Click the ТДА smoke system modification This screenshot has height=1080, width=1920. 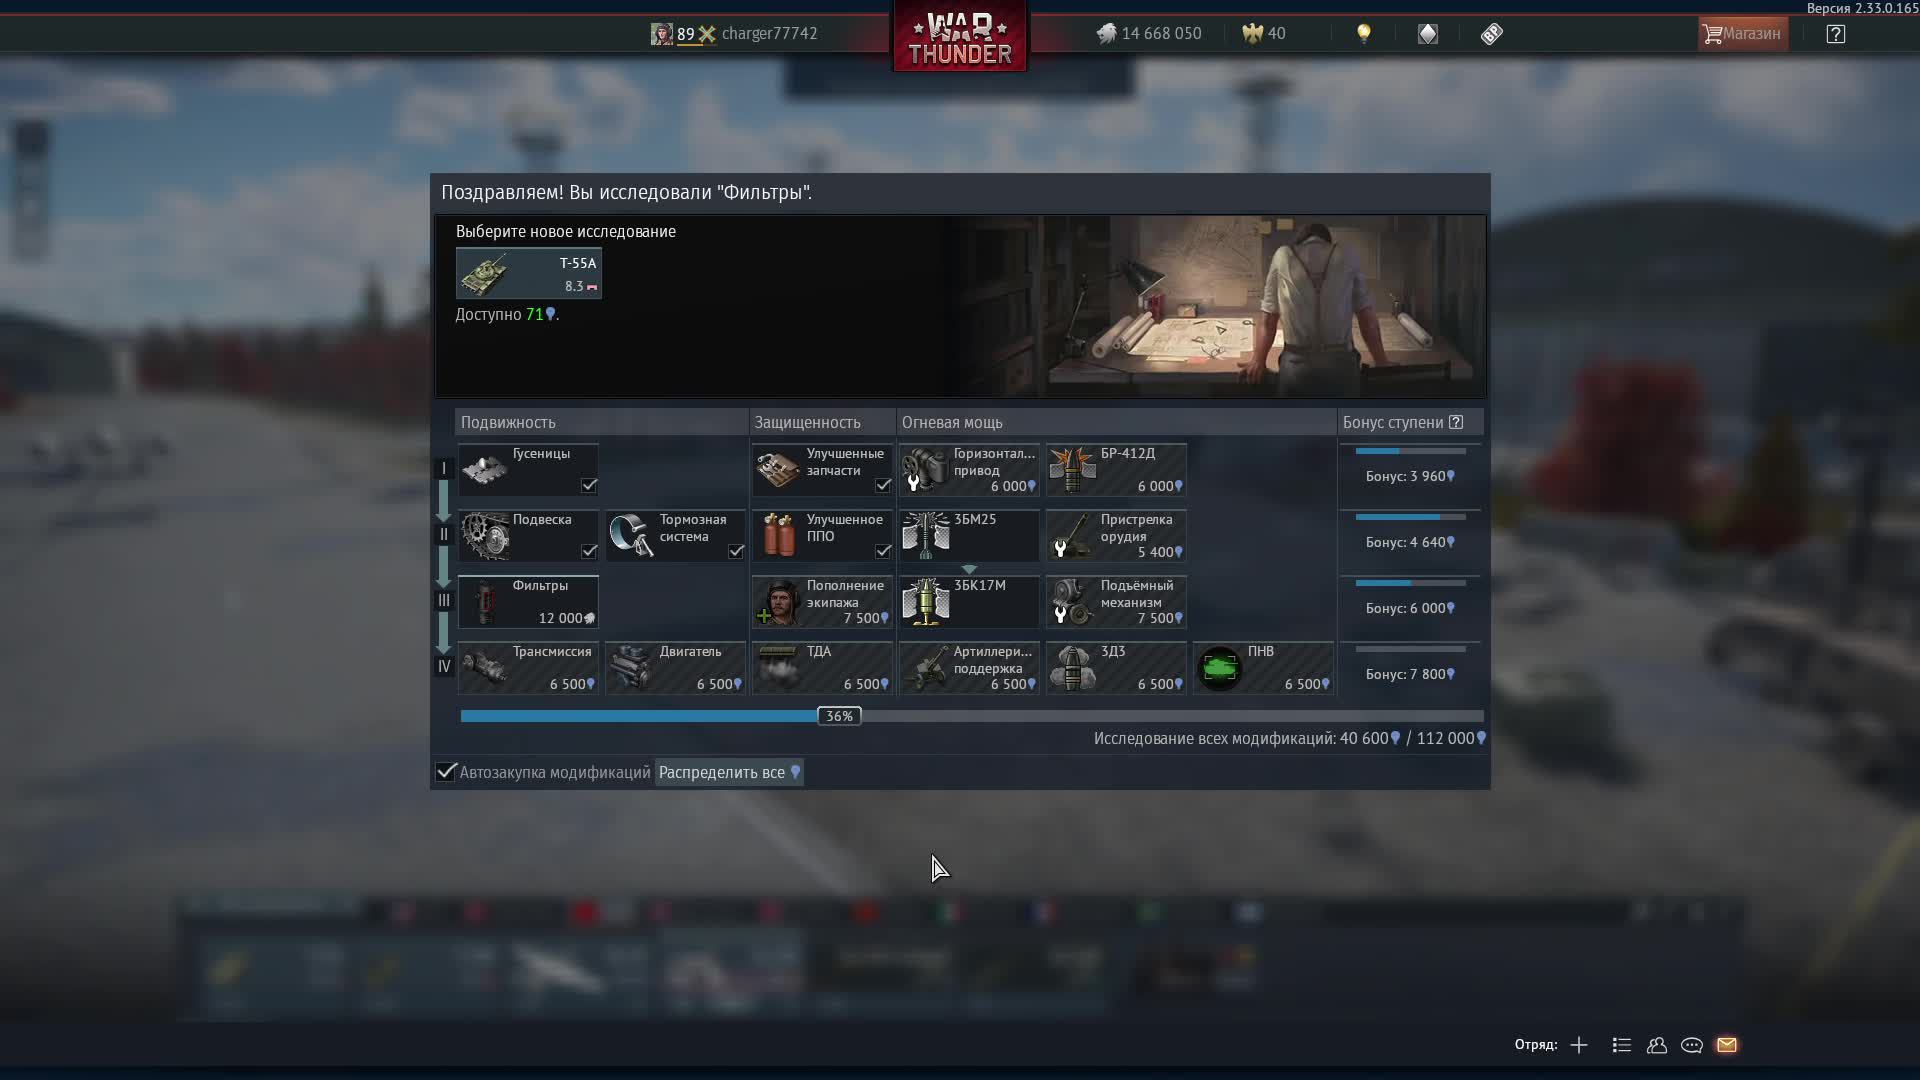[821, 668]
